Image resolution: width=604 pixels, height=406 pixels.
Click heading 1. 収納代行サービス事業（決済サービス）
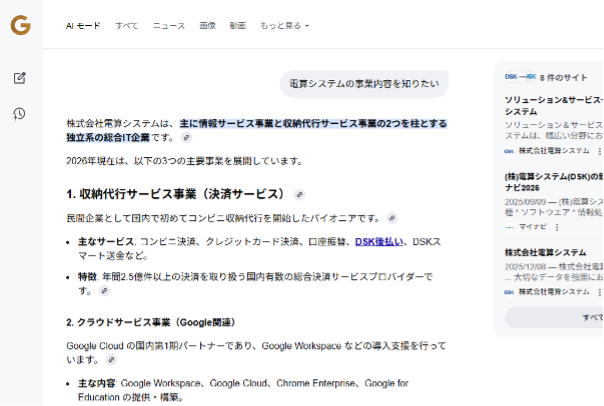click(x=175, y=194)
